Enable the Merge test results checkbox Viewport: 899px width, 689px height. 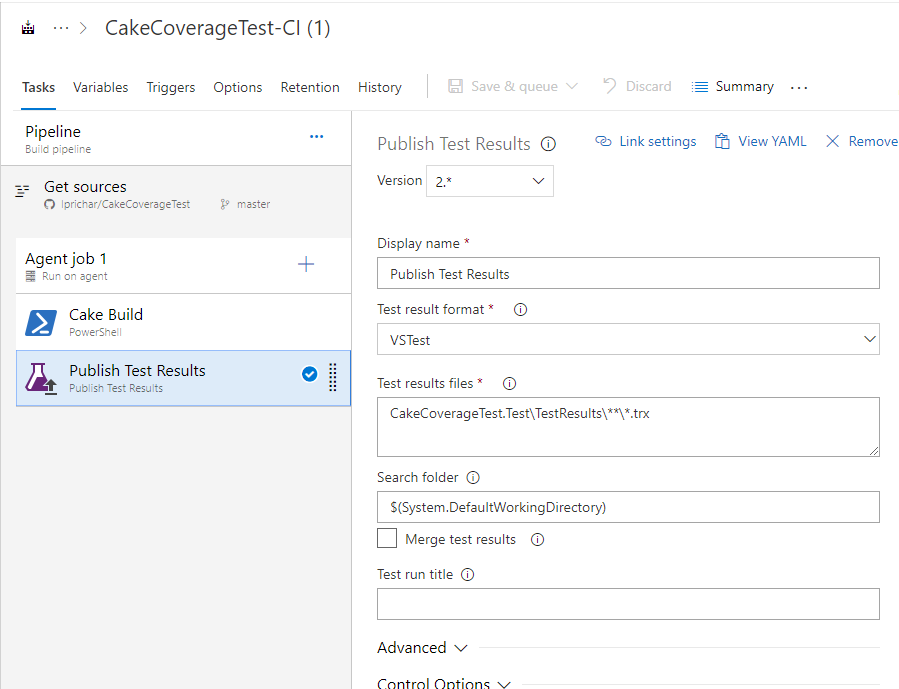(x=387, y=539)
